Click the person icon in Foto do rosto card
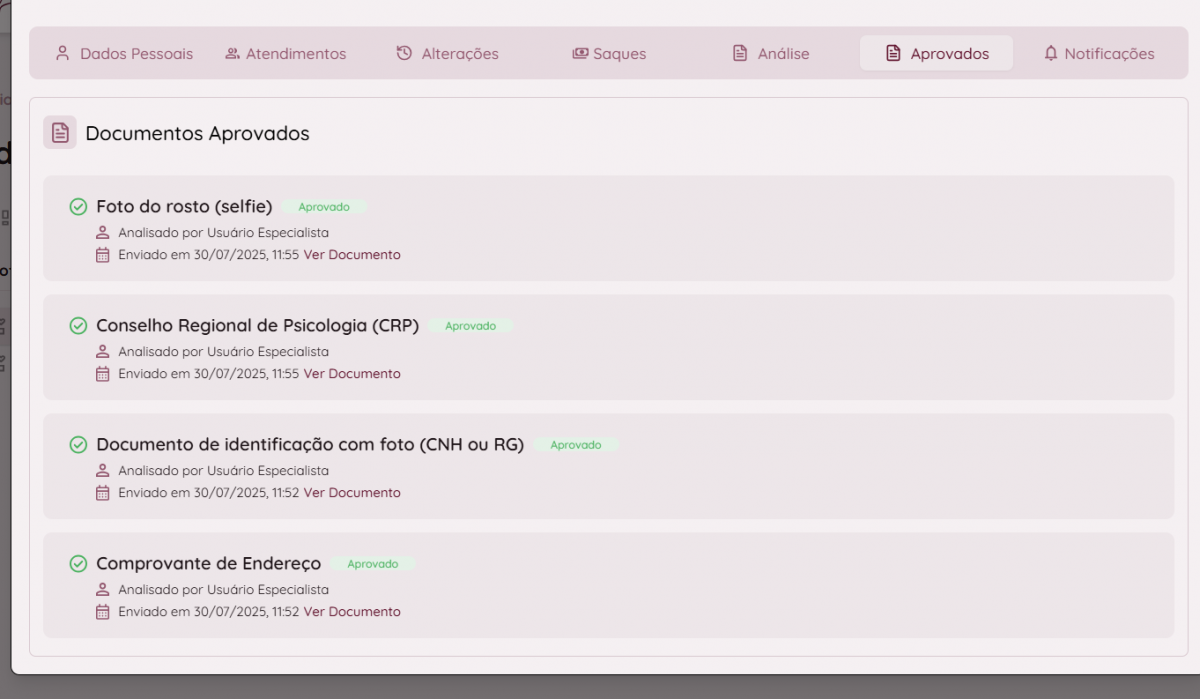 (102, 233)
